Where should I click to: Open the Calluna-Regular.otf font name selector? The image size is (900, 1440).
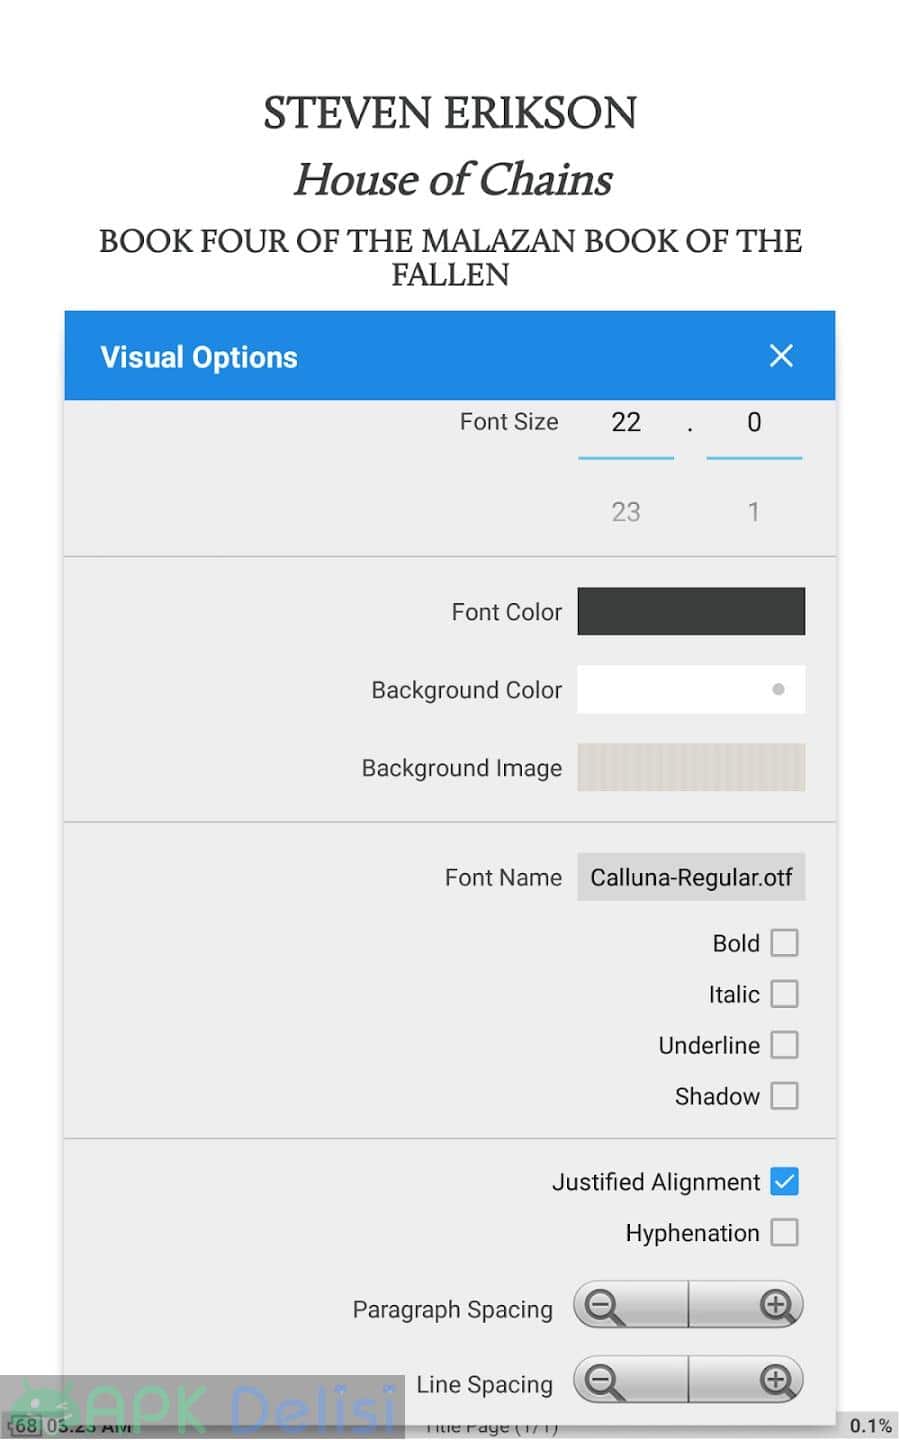[691, 878]
